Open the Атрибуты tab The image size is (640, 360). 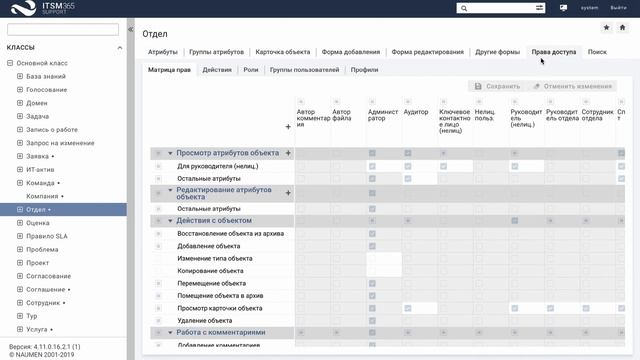coord(163,52)
